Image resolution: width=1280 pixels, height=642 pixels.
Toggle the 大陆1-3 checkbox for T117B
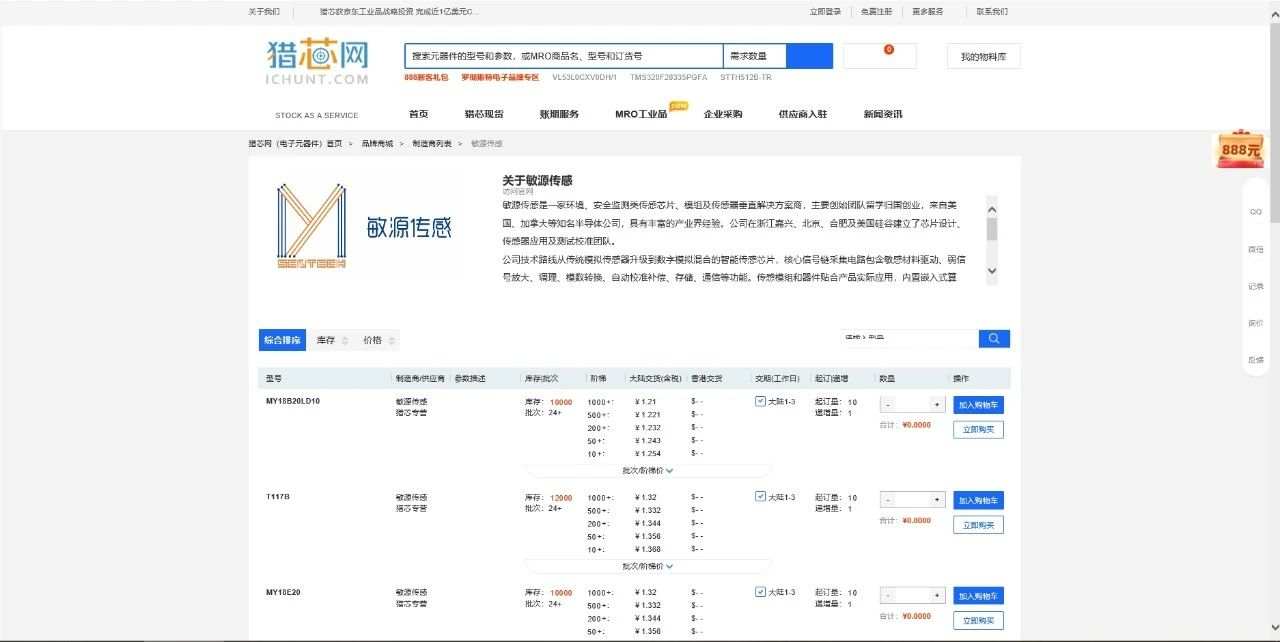pos(760,496)
